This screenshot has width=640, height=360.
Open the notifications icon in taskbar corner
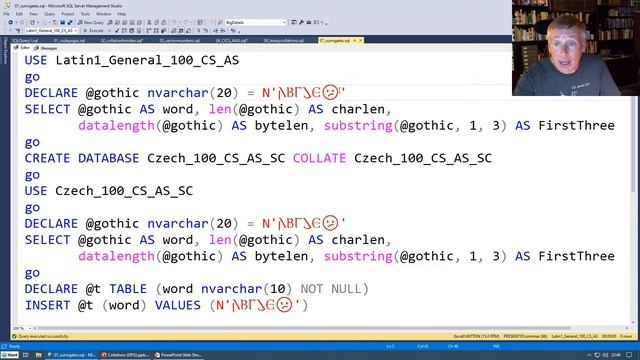pyautogui.click(x=629, y=355)
